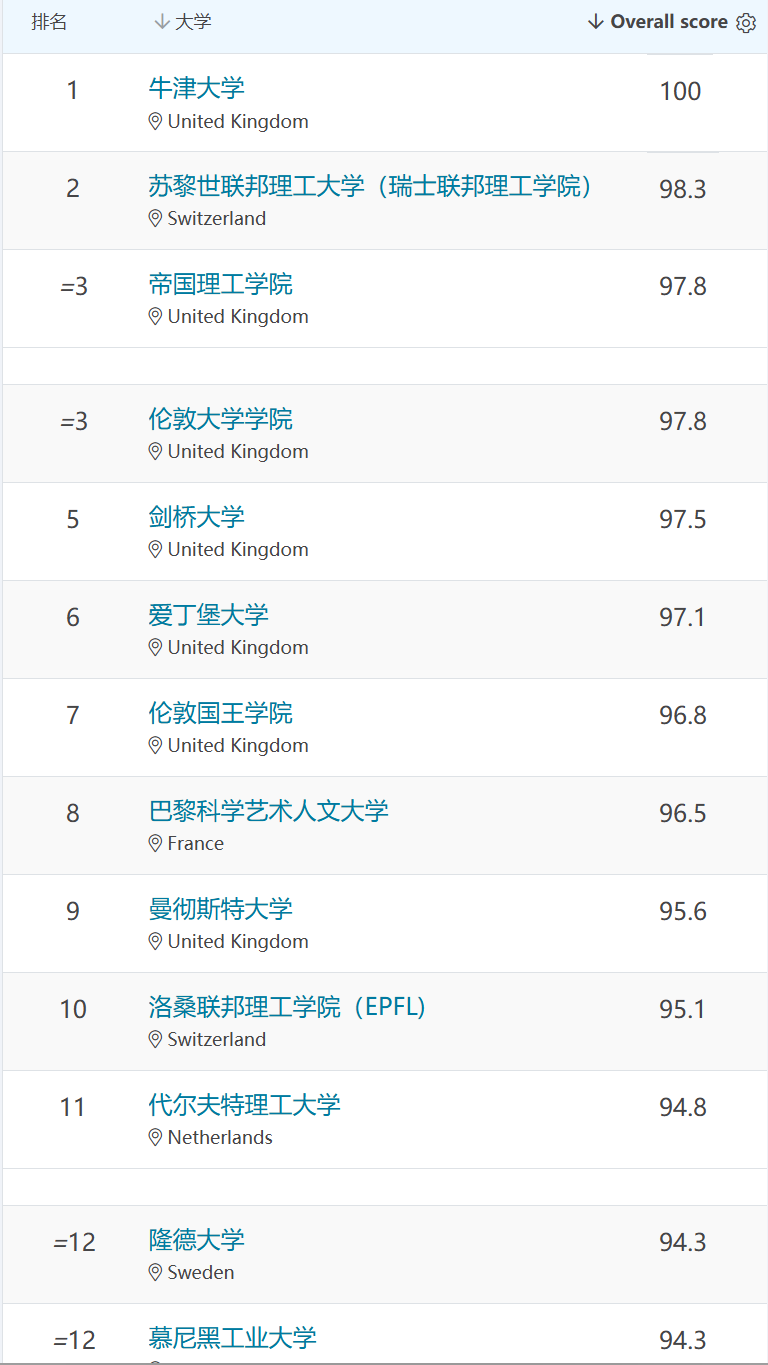Open the Overall score column settings gear

746,21
